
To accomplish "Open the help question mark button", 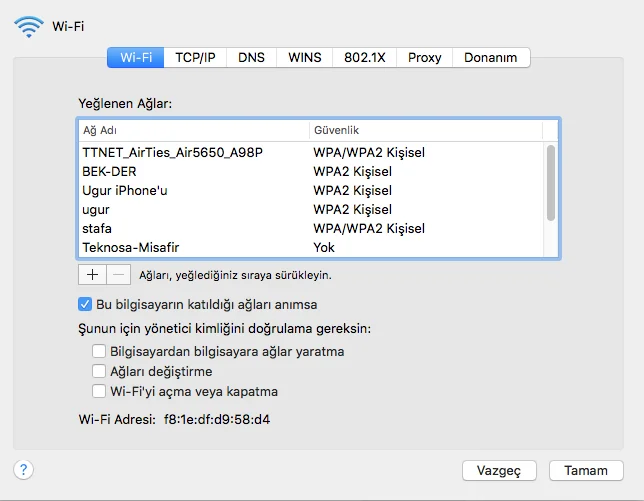I will click(x=24, y=469).
